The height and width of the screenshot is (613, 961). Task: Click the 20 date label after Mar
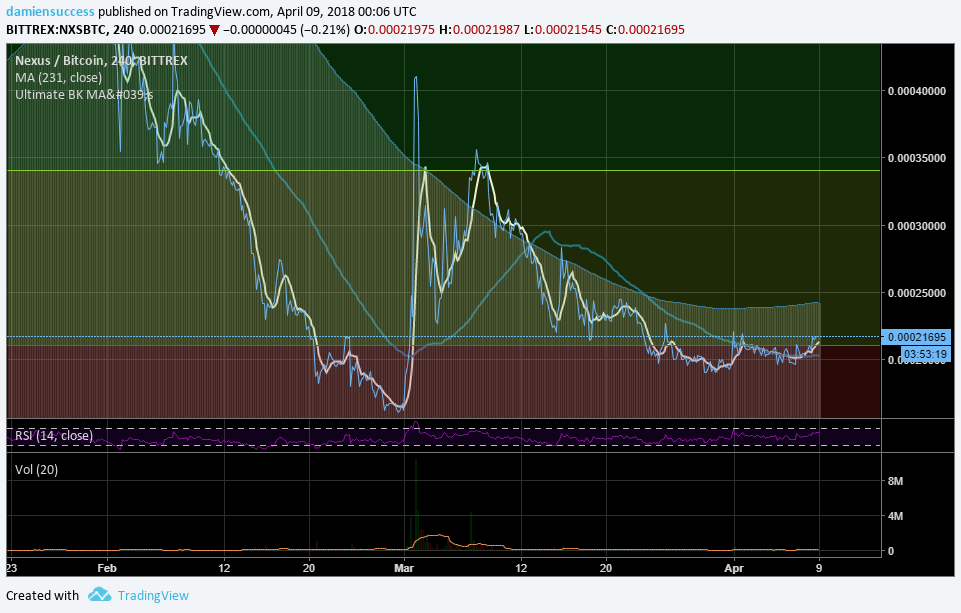click(x=606, y=568)
